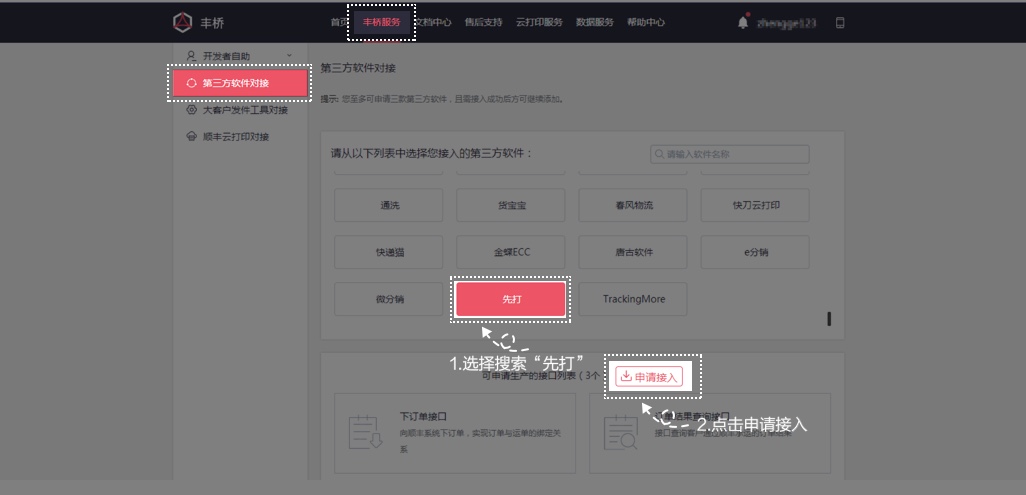Choose the 货宝宝 software button
1026x495 pixels.
point(511,206)
